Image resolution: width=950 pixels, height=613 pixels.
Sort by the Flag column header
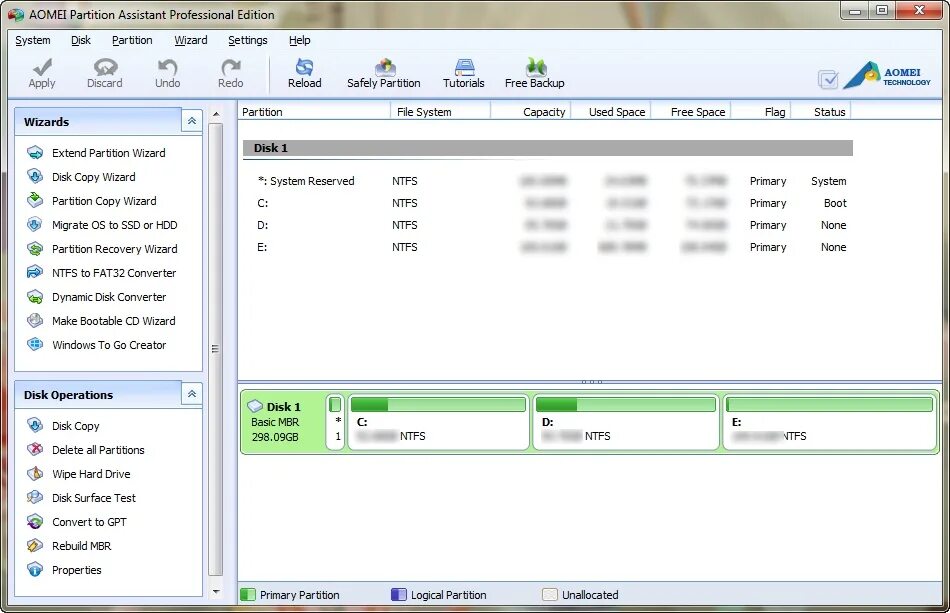pyautogui.click(x=761, y=111)
